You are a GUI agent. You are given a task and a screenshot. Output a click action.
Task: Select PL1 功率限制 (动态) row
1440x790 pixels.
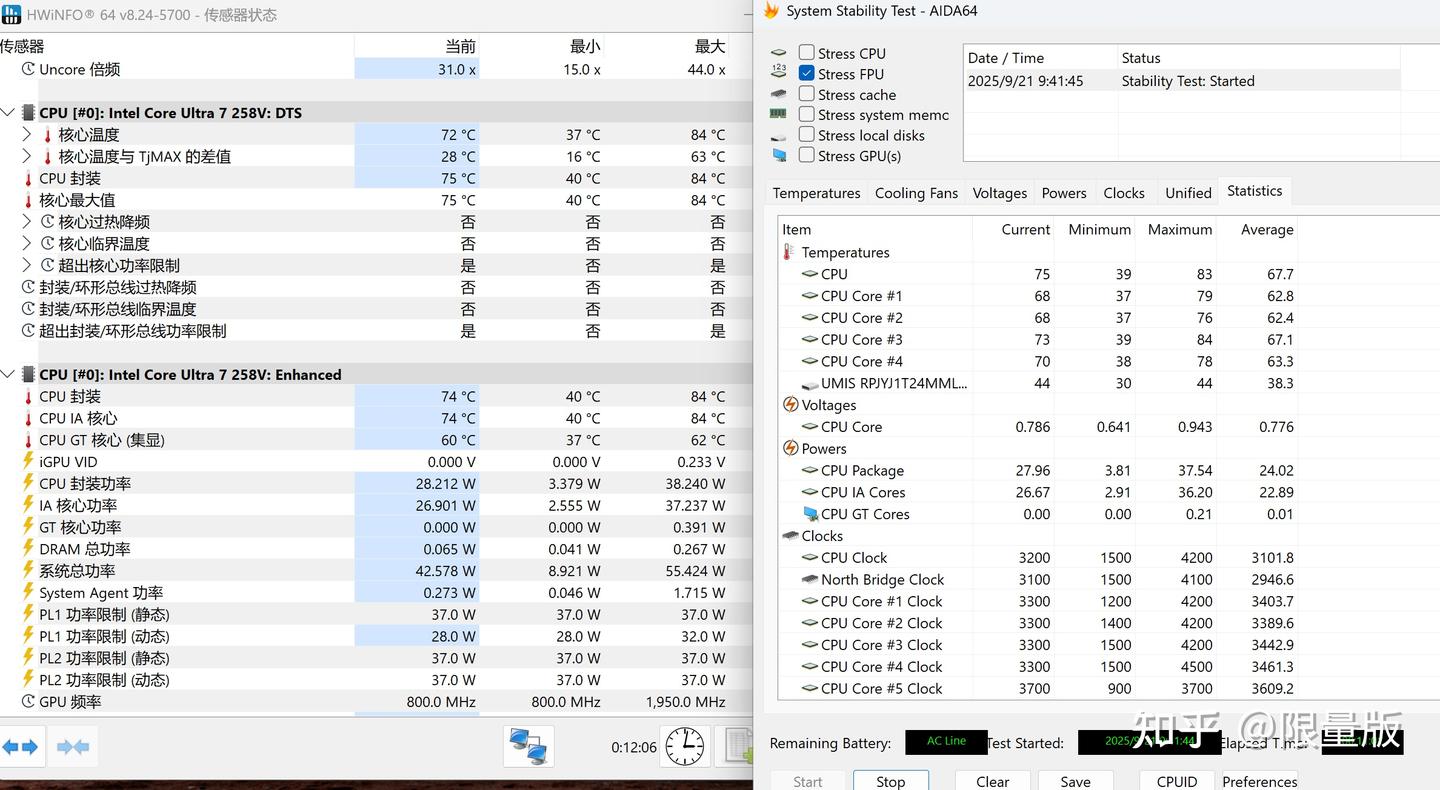376,636
